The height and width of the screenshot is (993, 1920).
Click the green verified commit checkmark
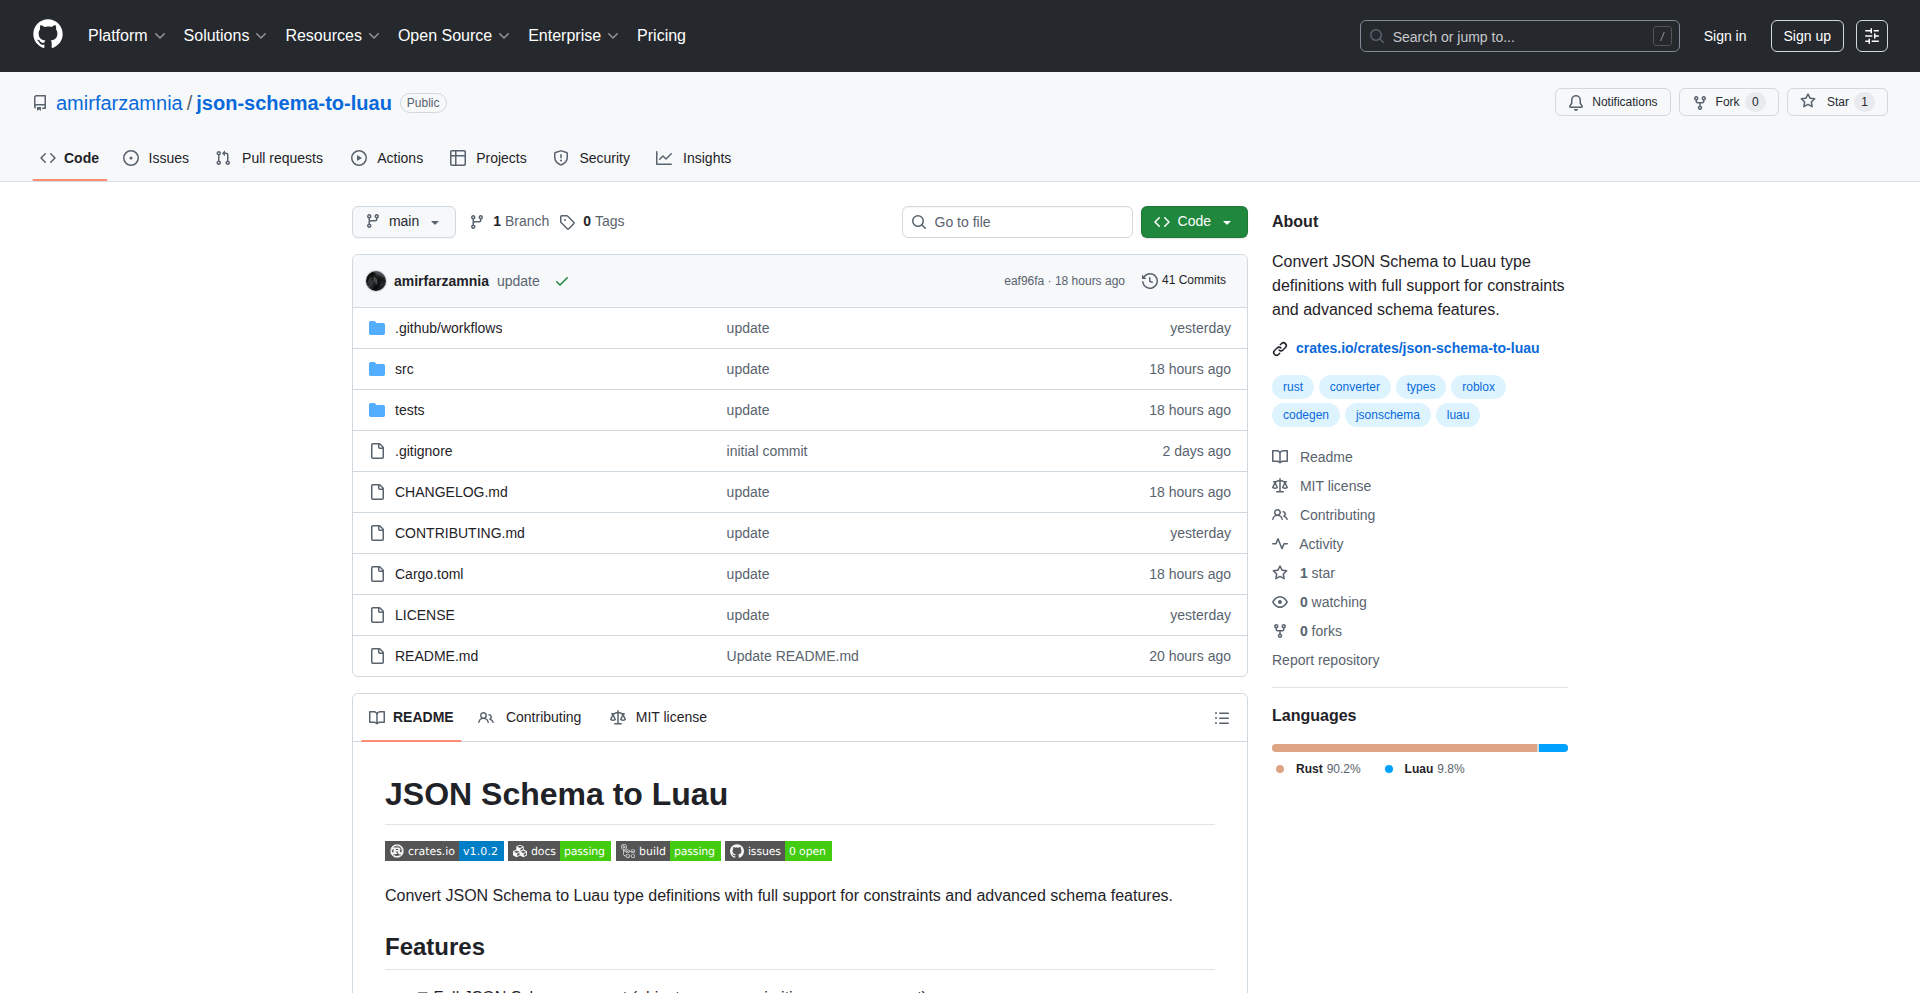(x=562, y=281)
